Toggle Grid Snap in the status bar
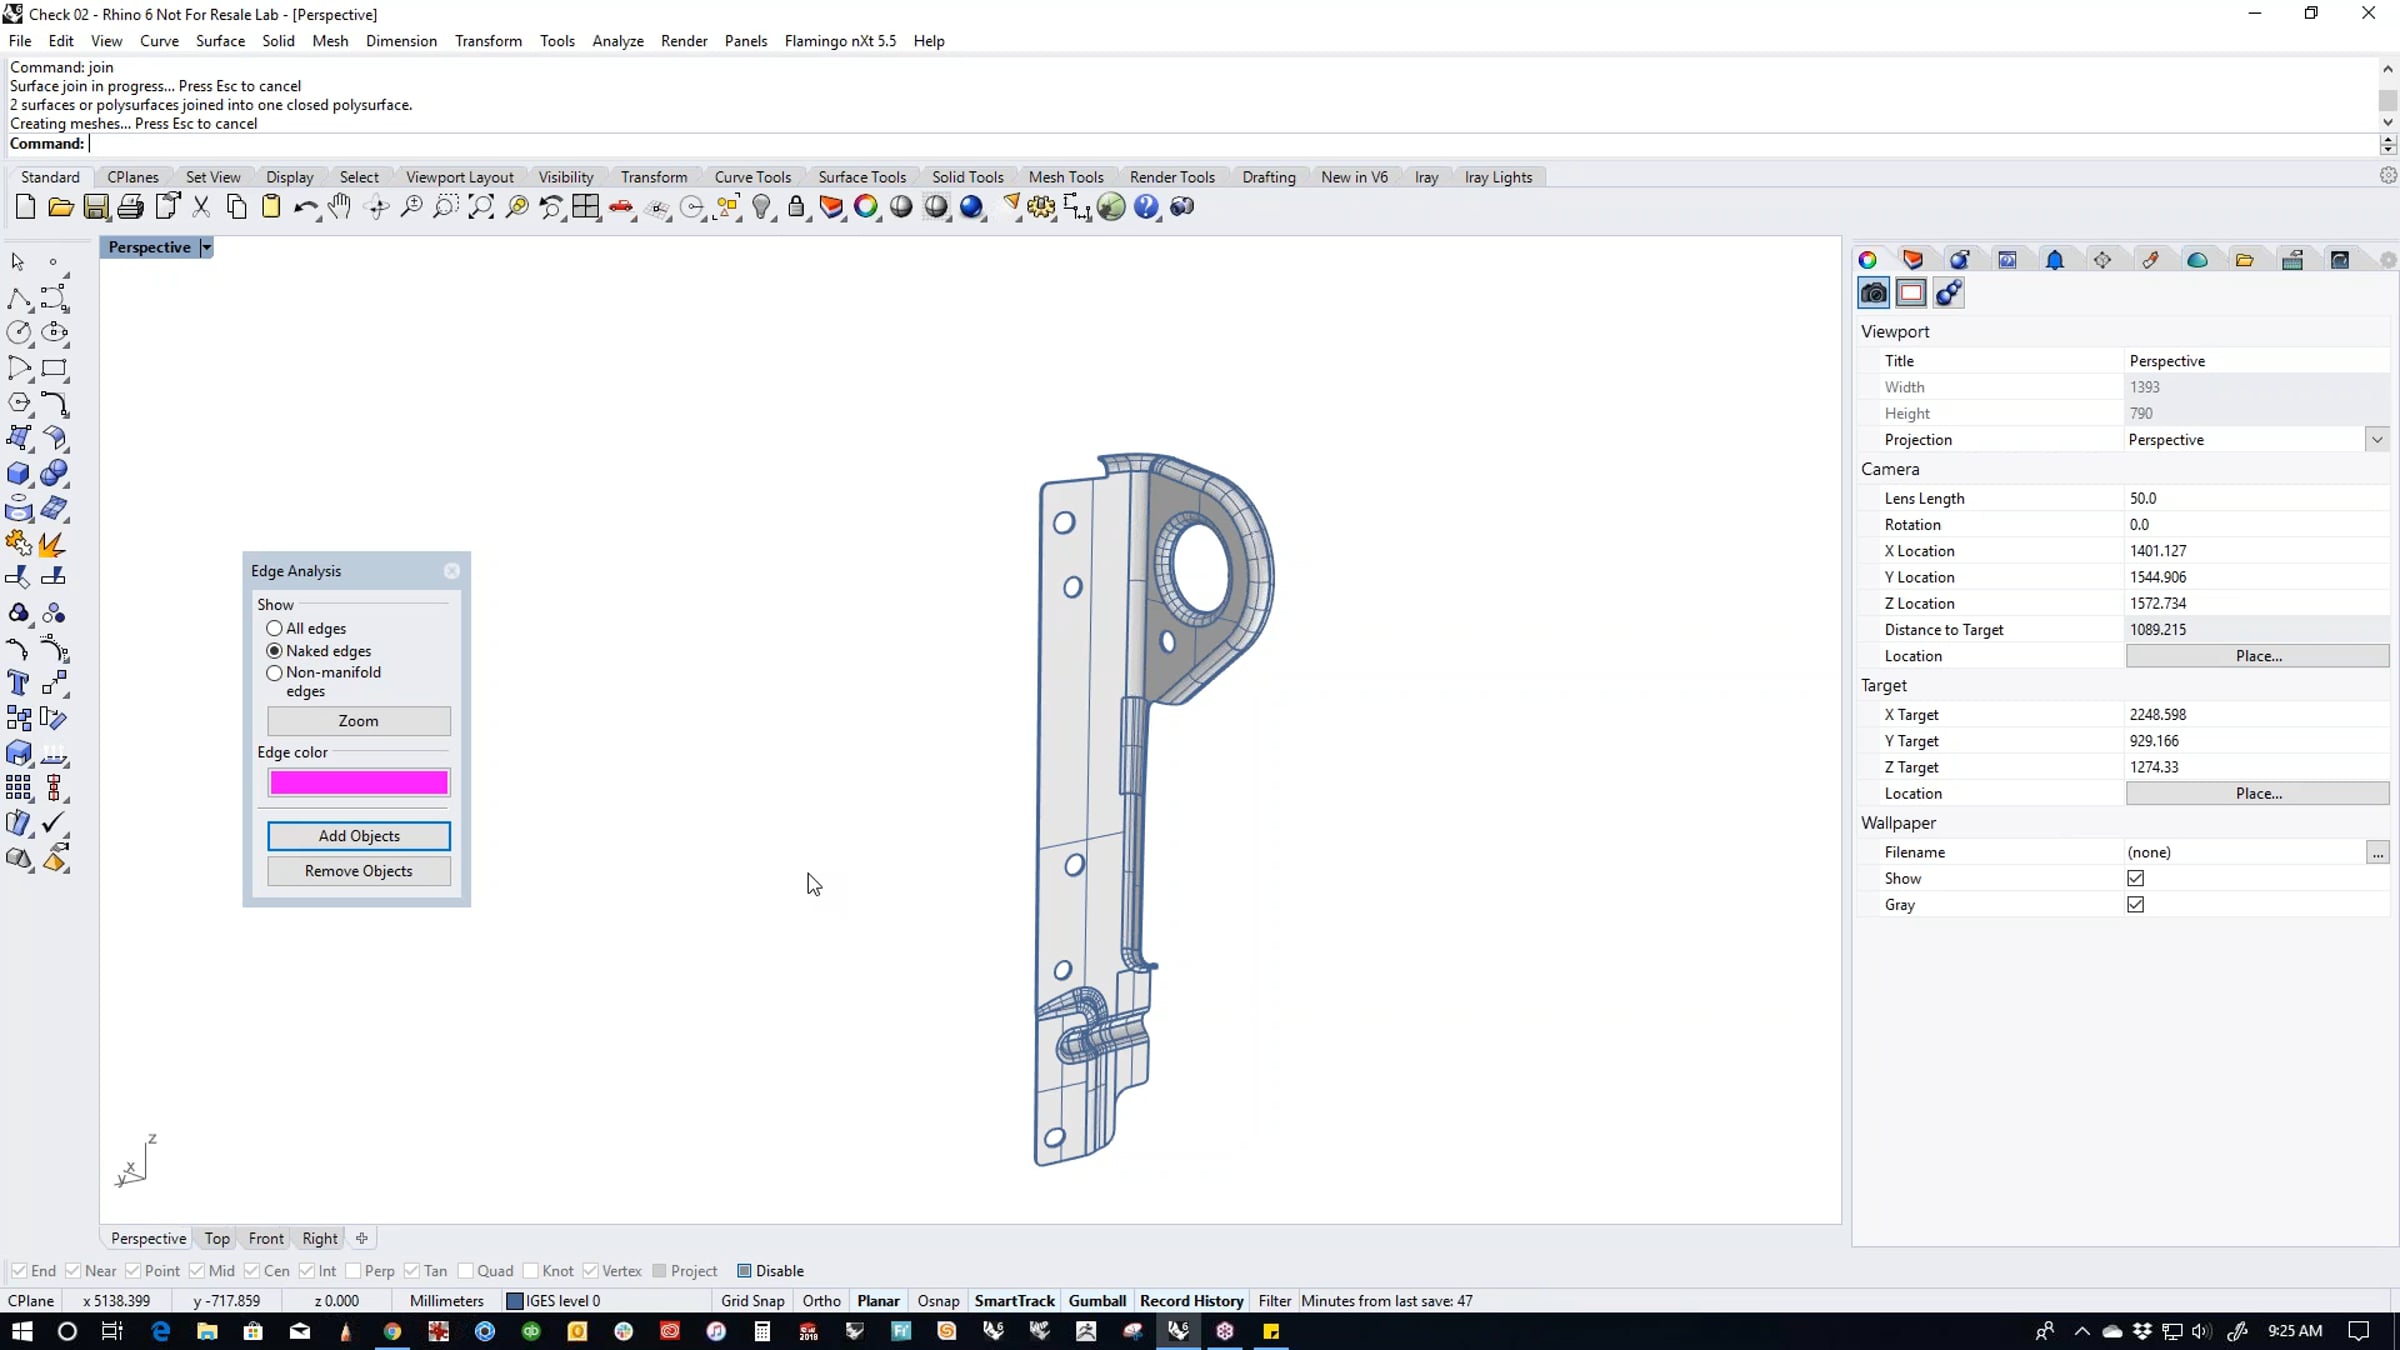 [x=752, y=1301]
